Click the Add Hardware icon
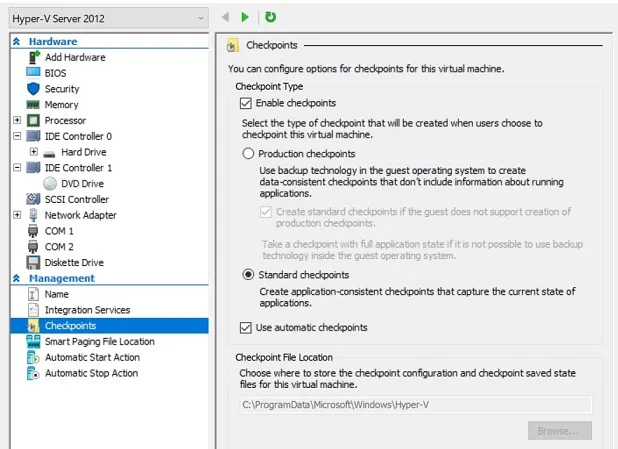The width and height of the screenshot is (618, 449). coord(32,57)
